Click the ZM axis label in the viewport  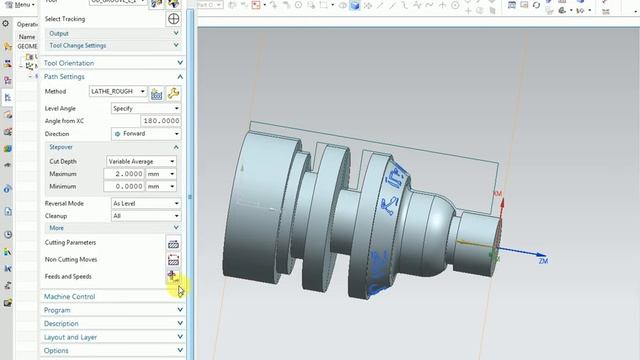(x=543, y=261)
